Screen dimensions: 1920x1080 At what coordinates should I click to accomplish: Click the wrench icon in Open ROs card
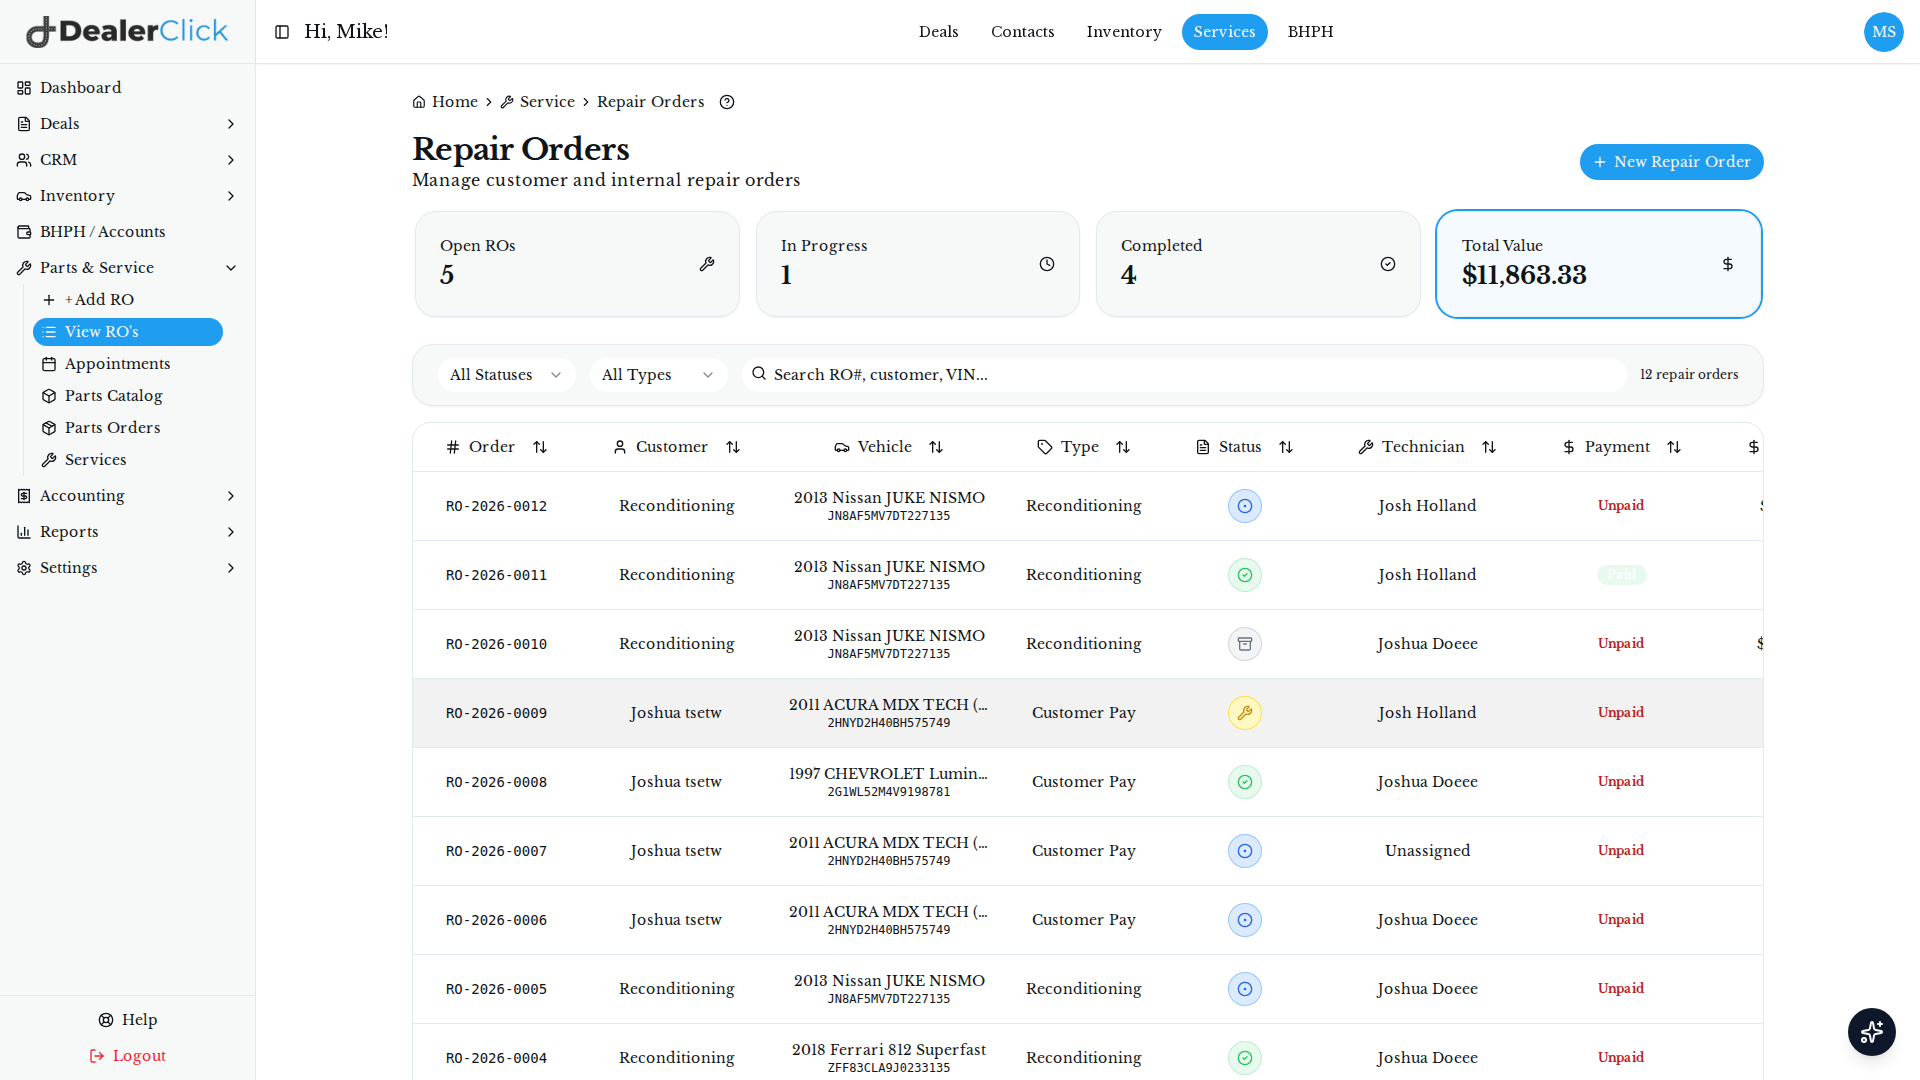click(x=707, y=264)
